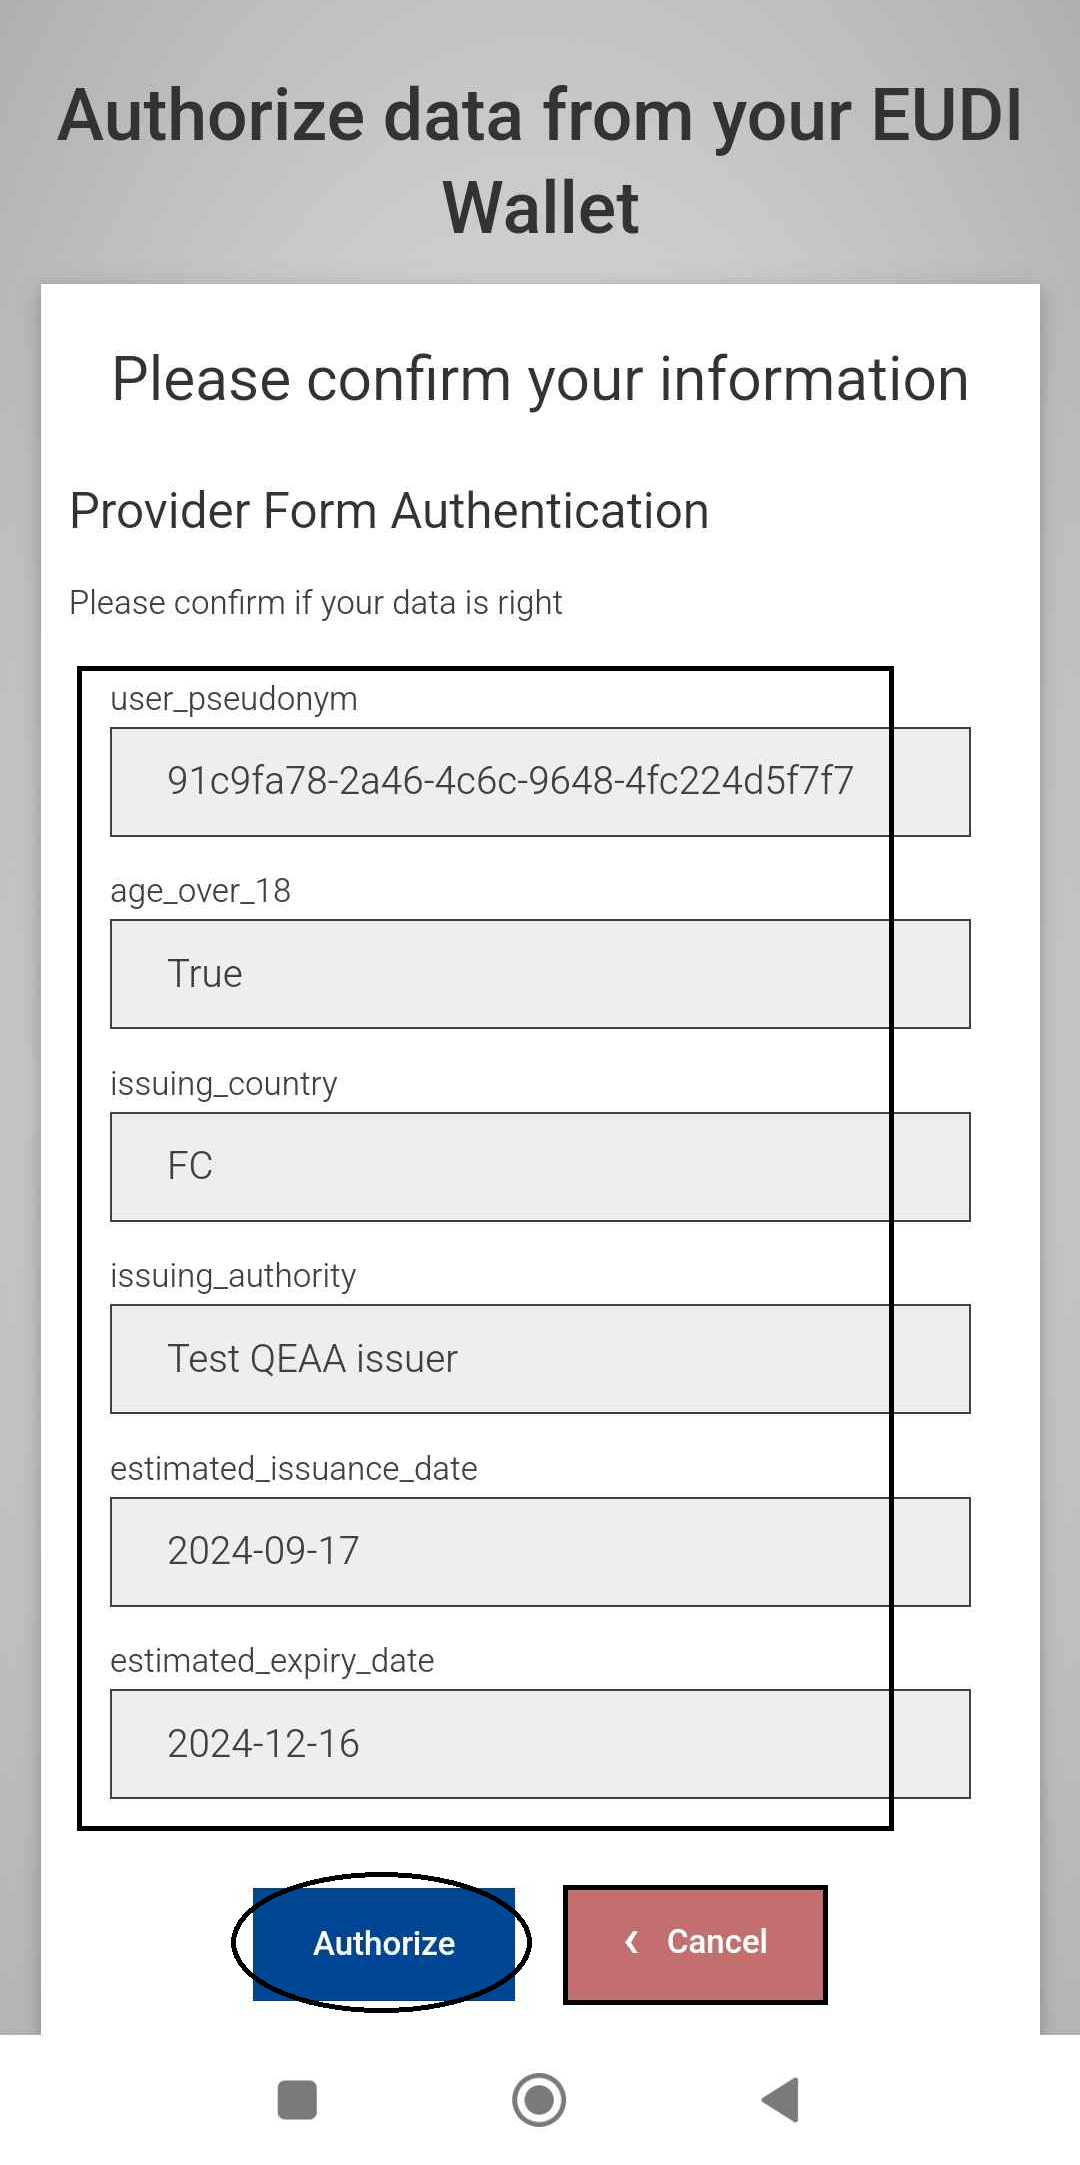Click the issuing_country label
Image resolution: width=1080 pixels, height=2165 pixels.
[x=224, y=1084]
